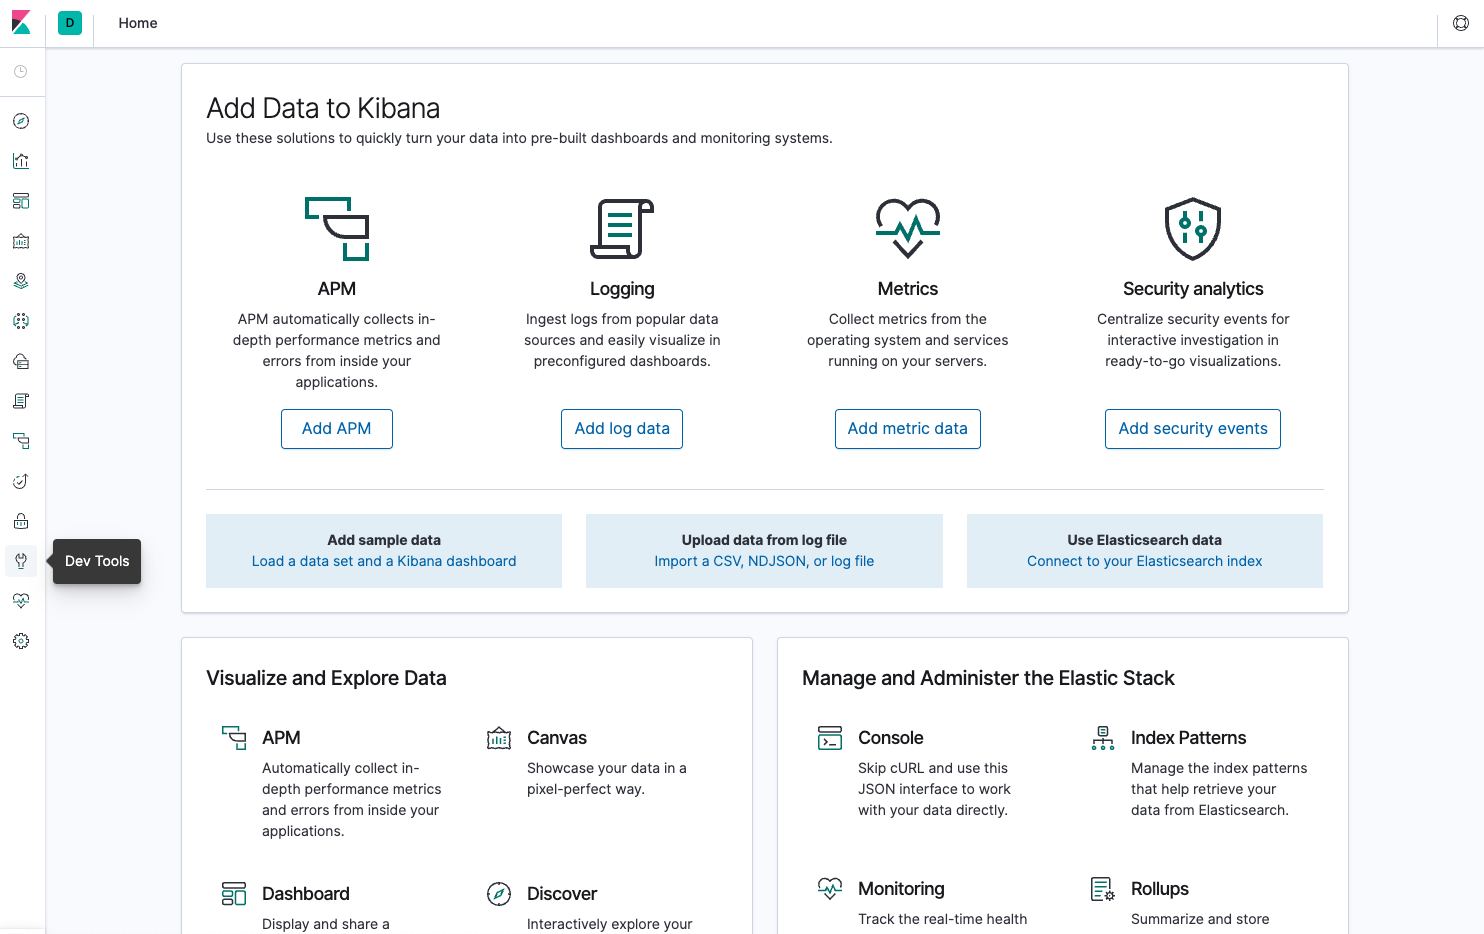Open Uptime in the side navigation
1484x934 pixels.
(21, 481)
